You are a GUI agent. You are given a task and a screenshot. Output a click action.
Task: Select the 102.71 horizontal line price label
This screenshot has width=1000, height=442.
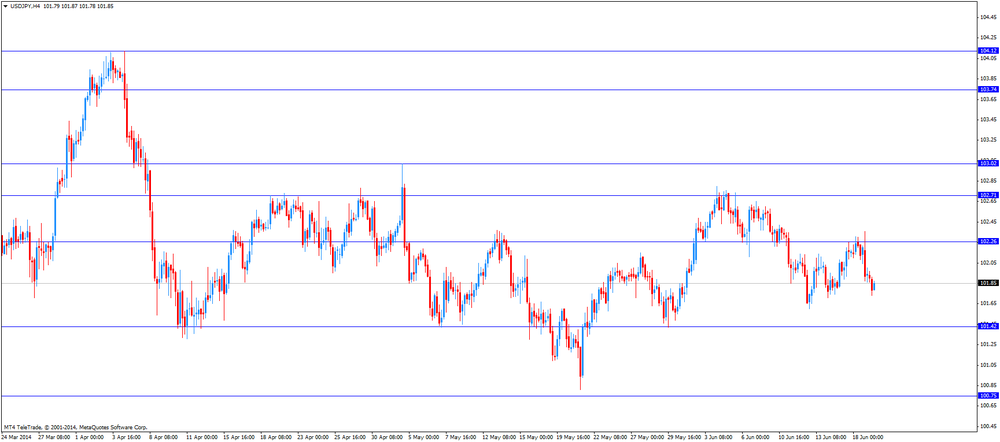point(988,195)
